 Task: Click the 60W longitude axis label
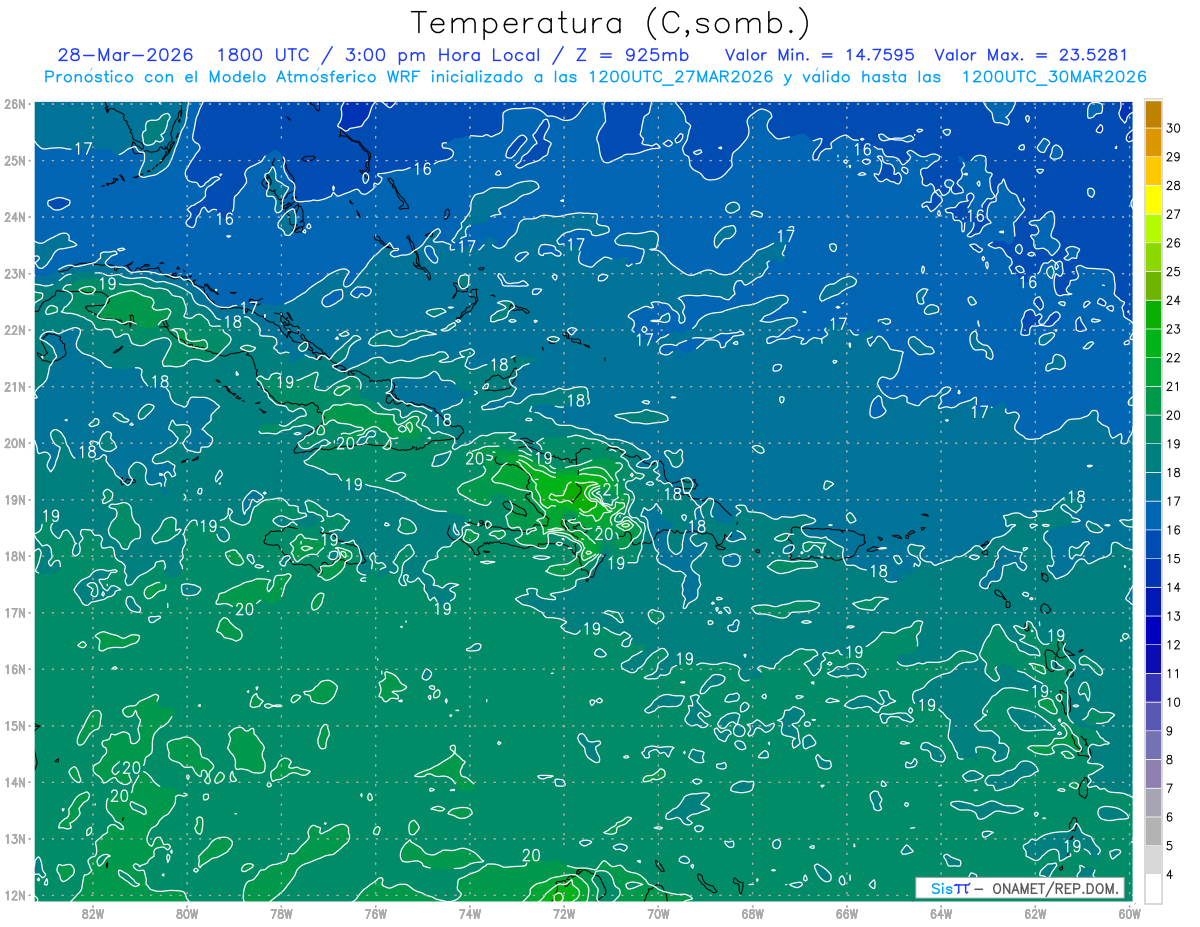tap(1129, 912)
